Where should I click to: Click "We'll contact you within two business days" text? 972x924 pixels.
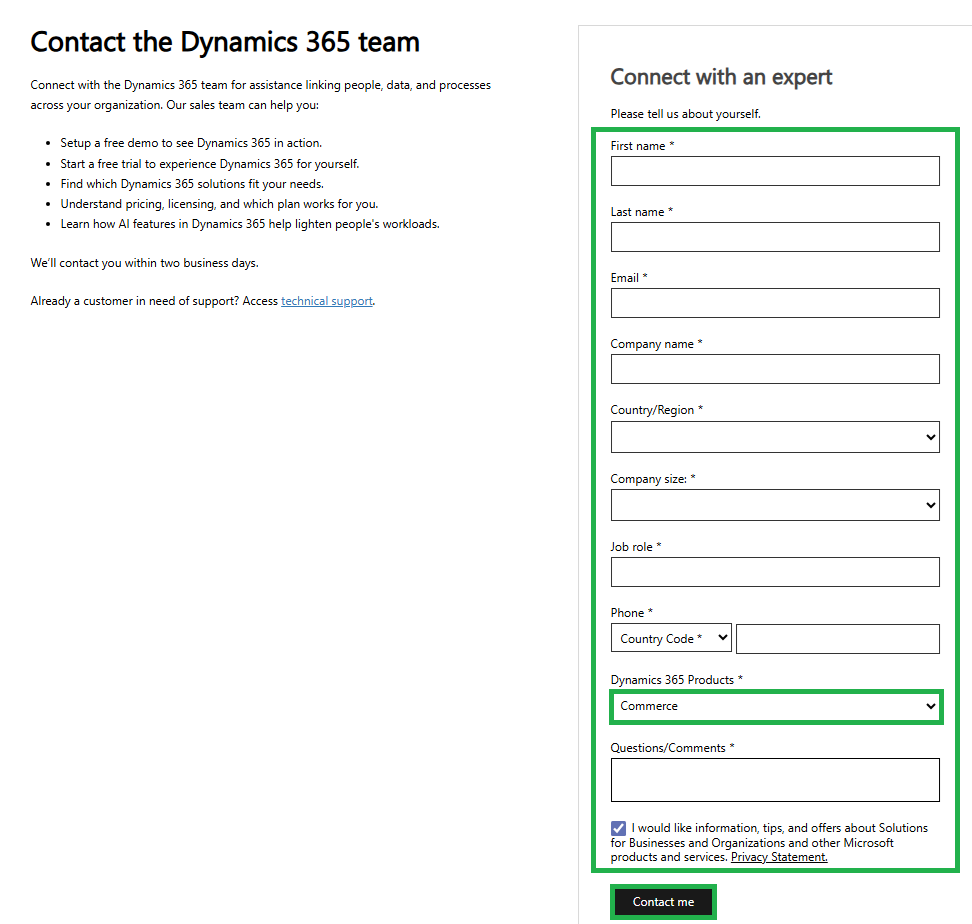pyautogui.click(x=144, y=263)
